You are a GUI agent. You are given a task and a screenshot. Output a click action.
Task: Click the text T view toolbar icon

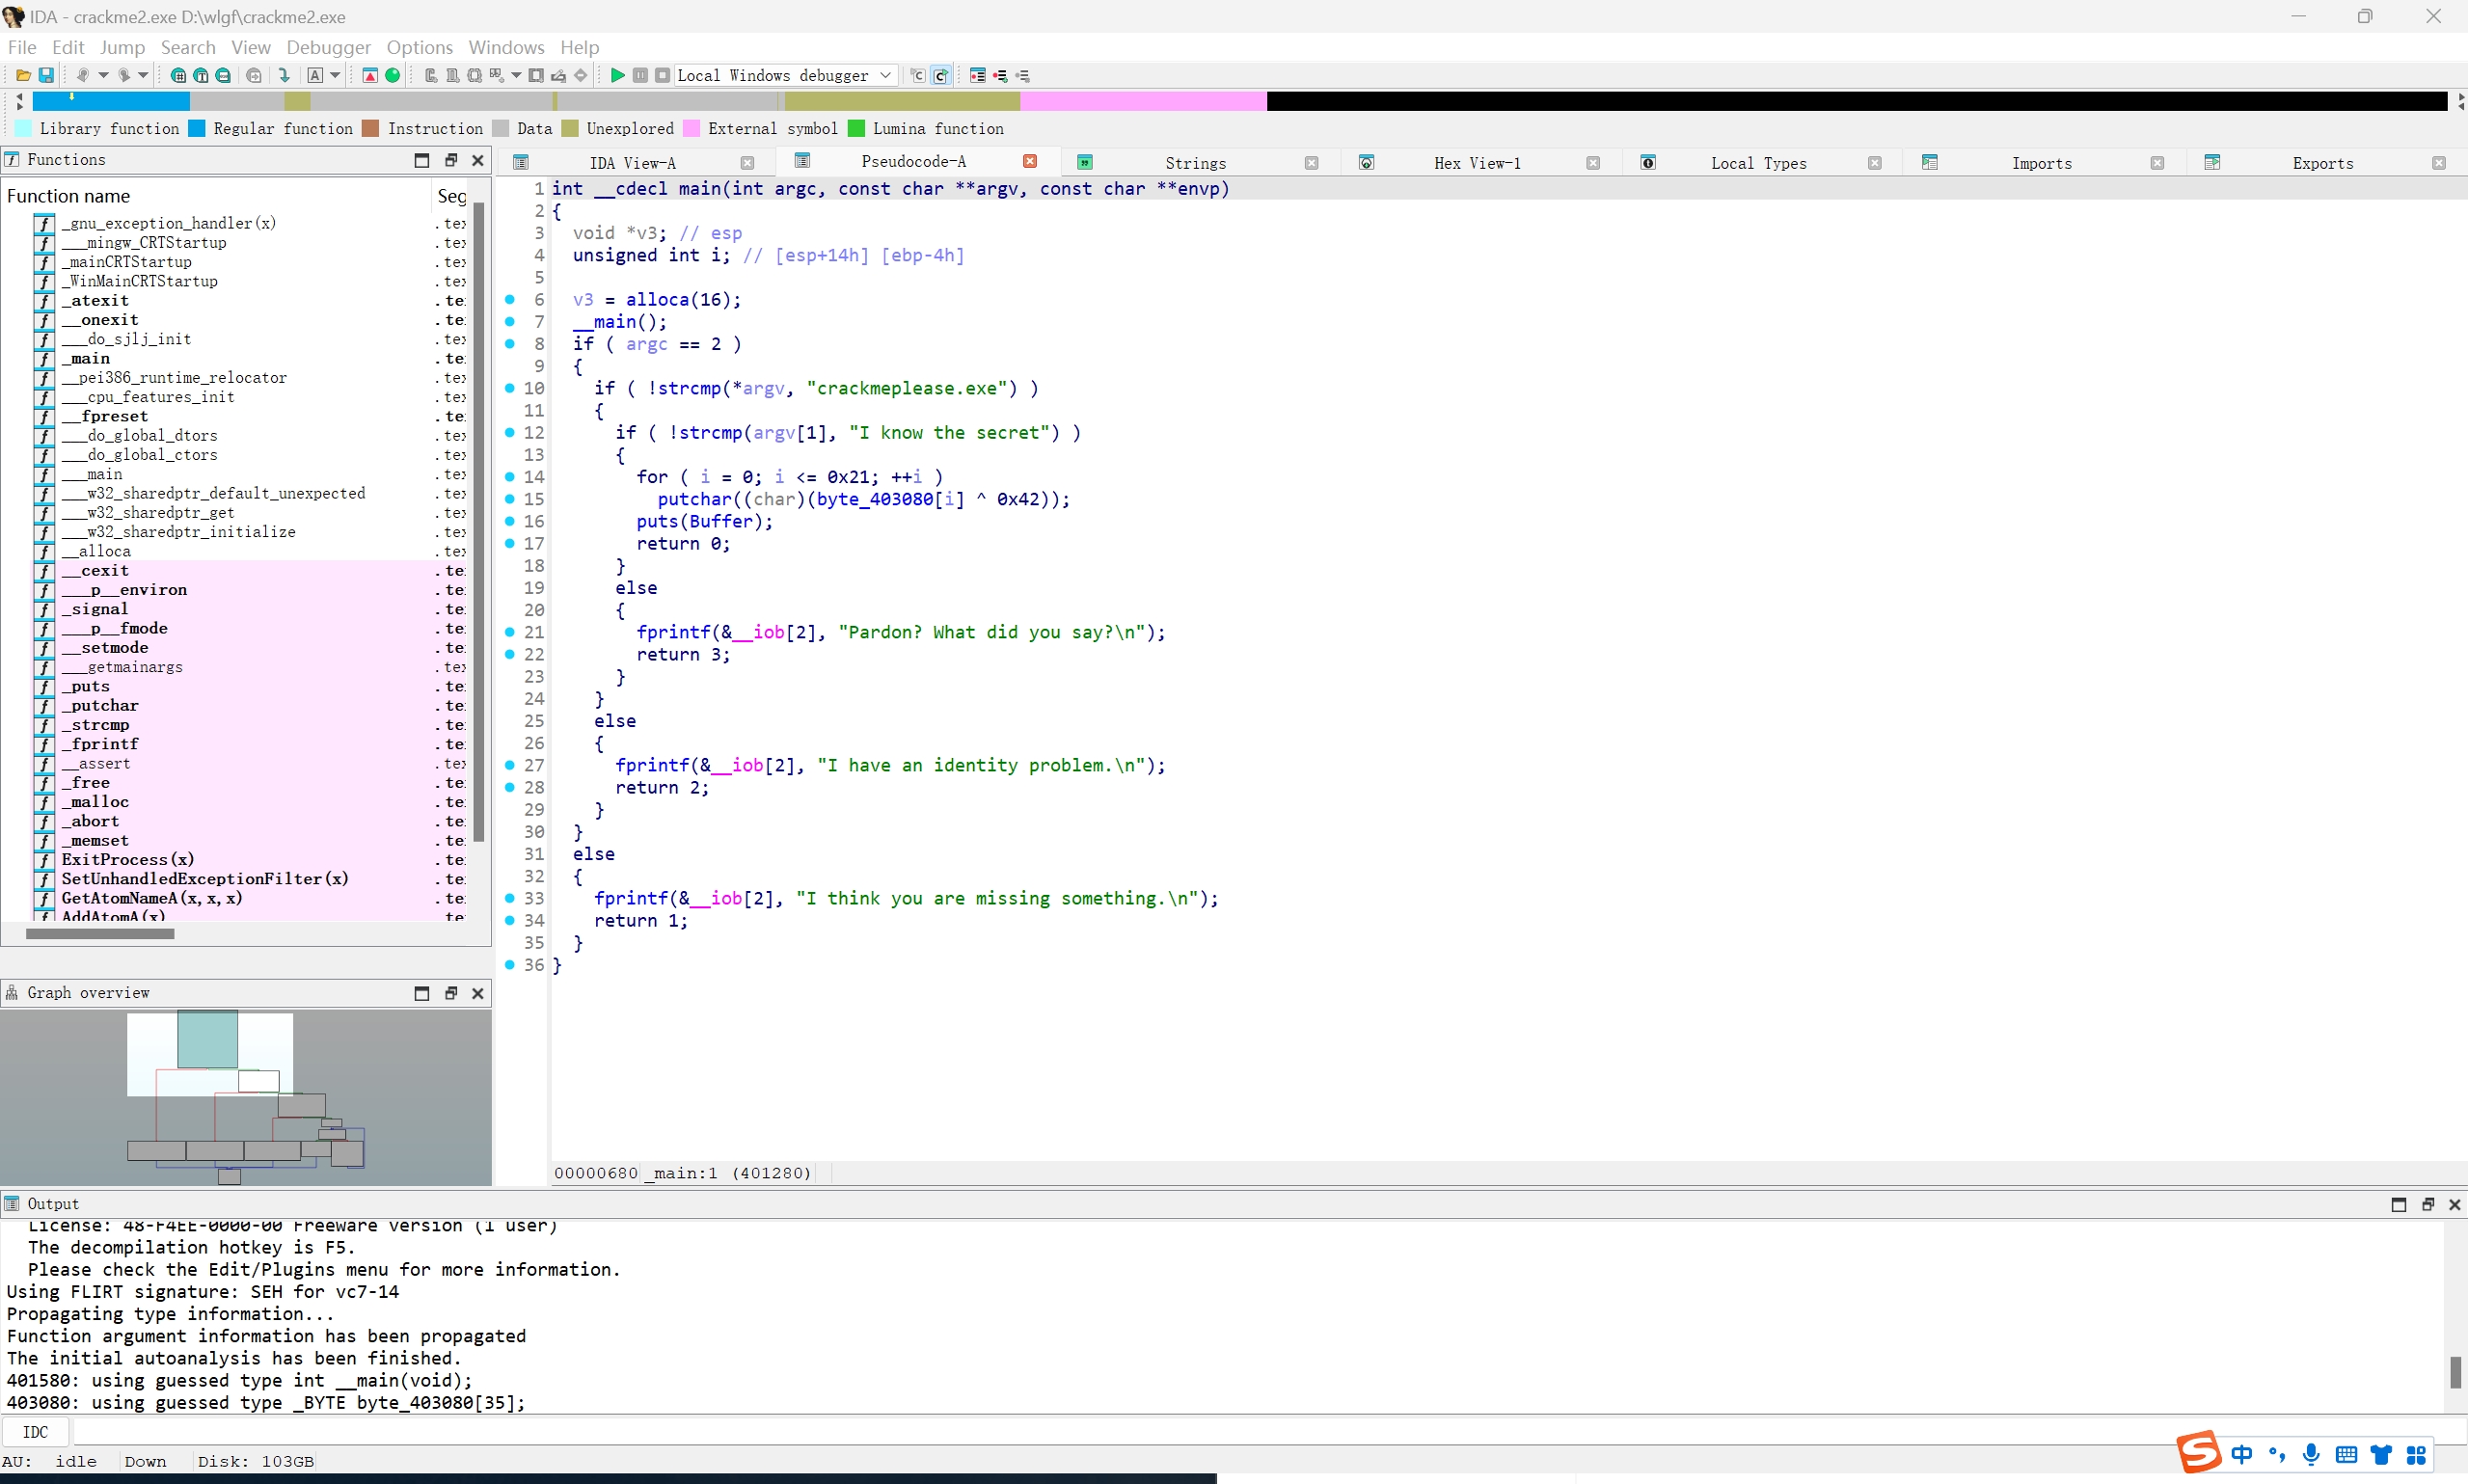coord(200,75)
